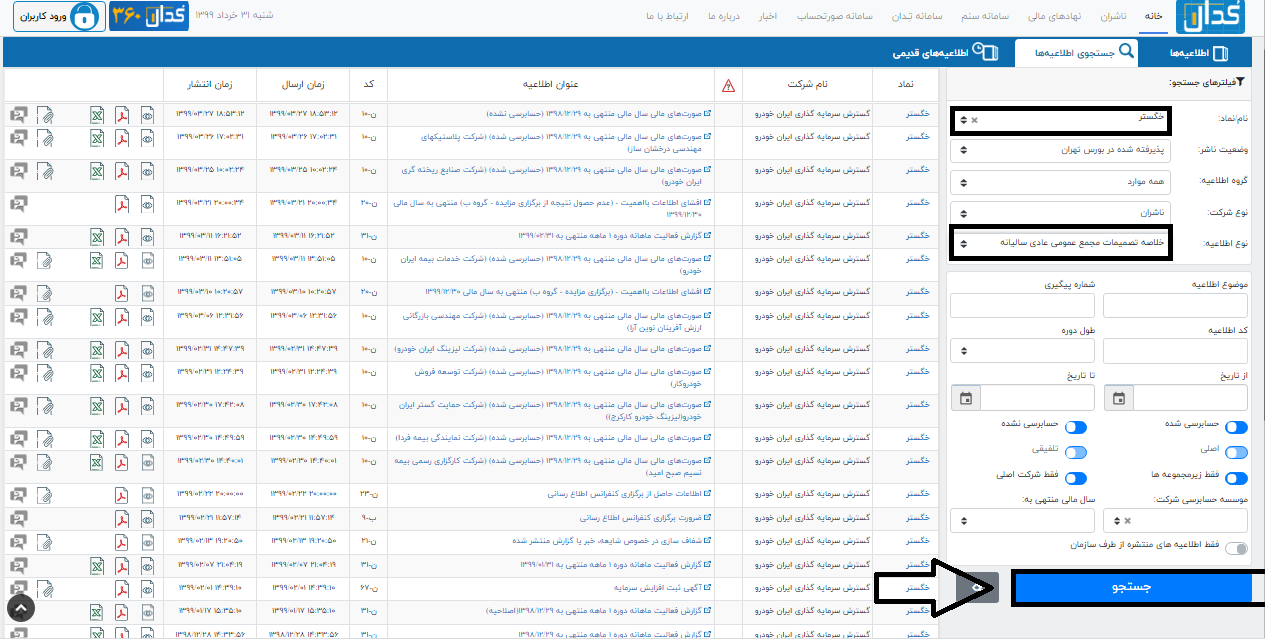Toggle 'فقط شرکت اصلی' switch

[1075, 478]
